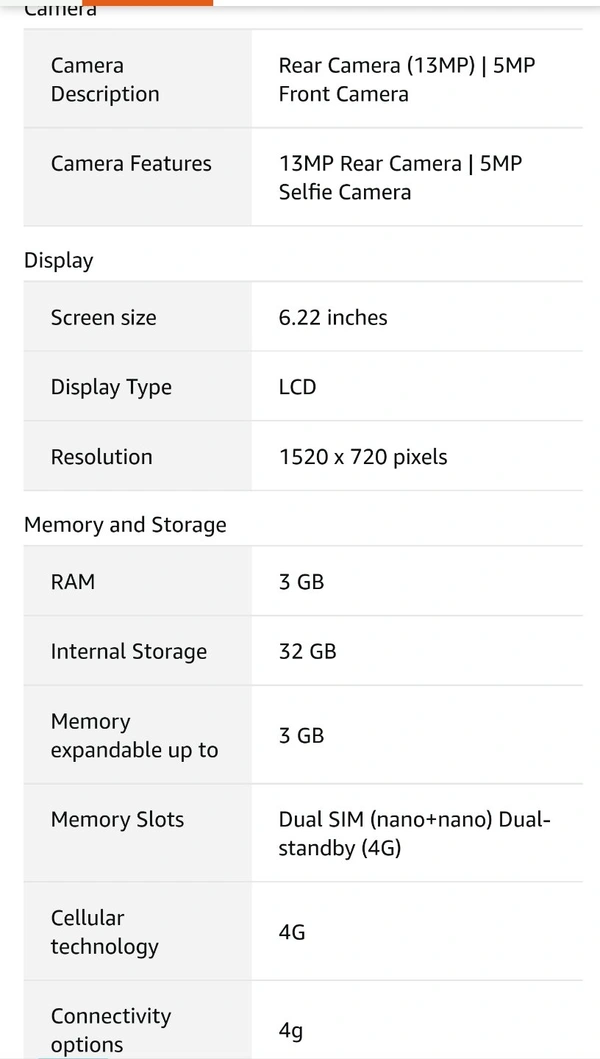The image size is (600, 1059).
Task: Select the LCD display type value
Action: 297,388
